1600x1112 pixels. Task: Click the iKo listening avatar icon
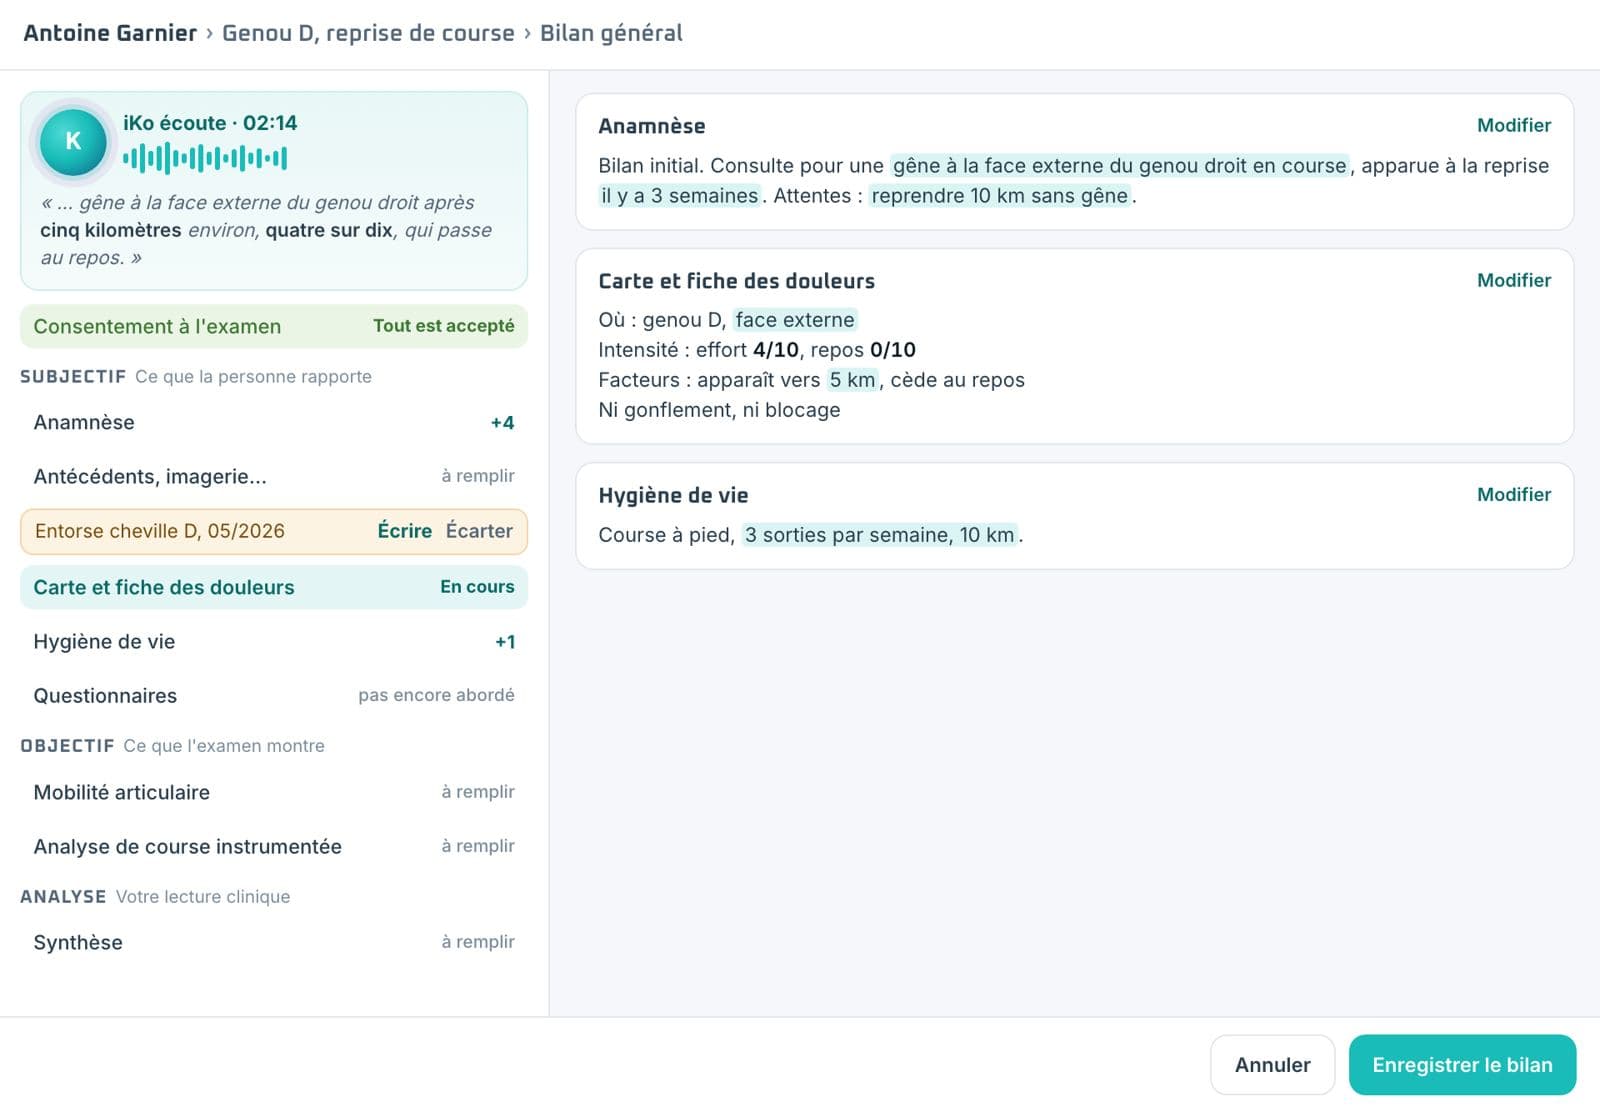[x=73, y=141]
